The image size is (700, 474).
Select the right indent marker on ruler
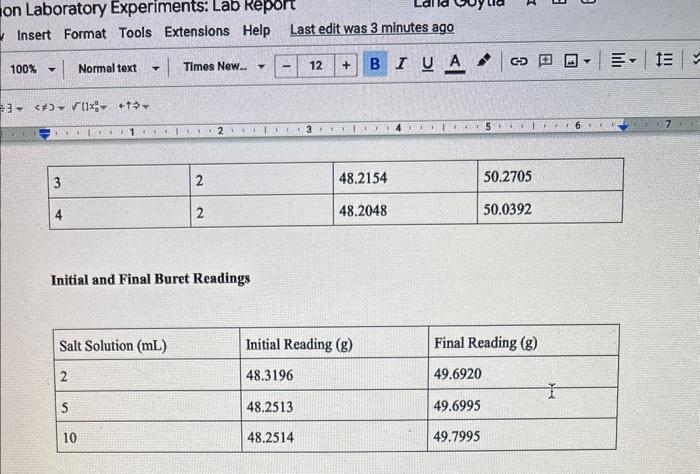[x=623, y=127]
